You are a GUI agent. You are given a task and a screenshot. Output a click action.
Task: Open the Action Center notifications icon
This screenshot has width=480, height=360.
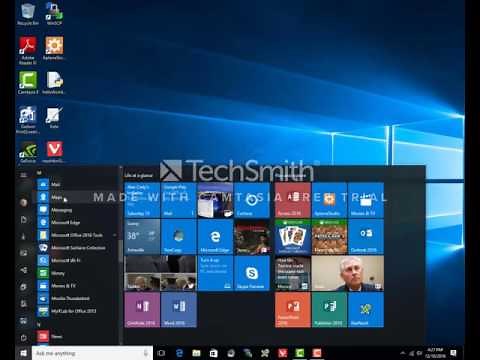click(x=454, y=353)
